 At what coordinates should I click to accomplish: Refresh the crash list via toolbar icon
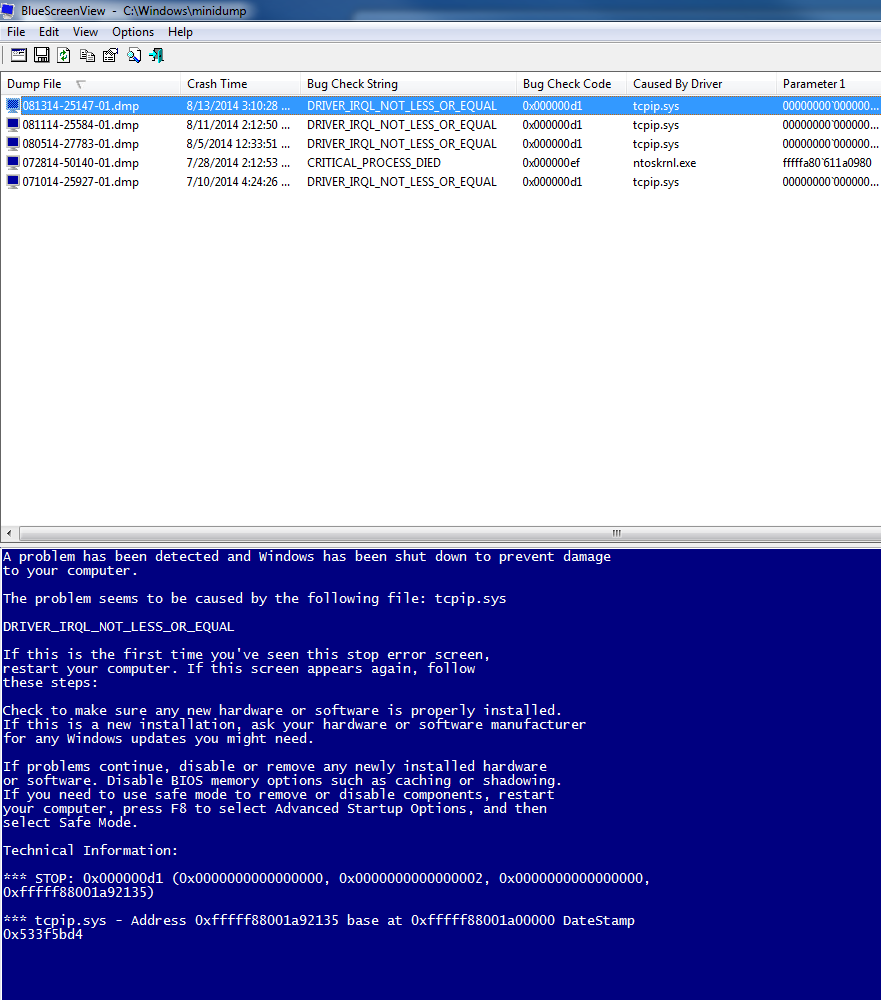(64, 55)
